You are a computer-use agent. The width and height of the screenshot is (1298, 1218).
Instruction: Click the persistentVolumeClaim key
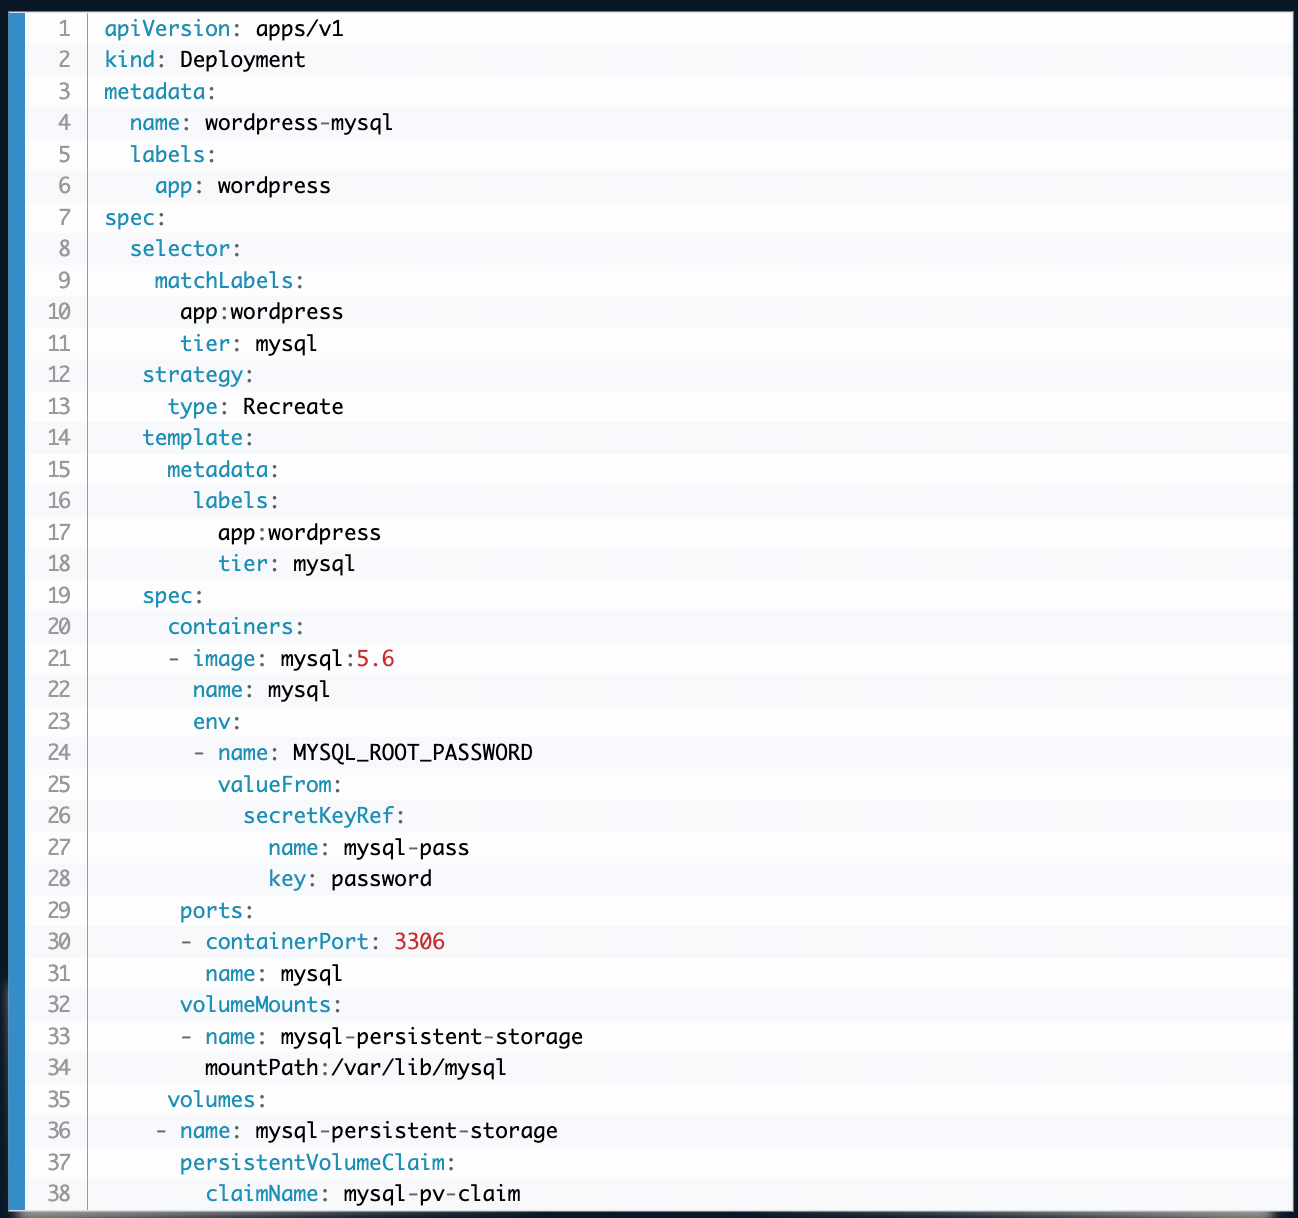[312, 1162]
